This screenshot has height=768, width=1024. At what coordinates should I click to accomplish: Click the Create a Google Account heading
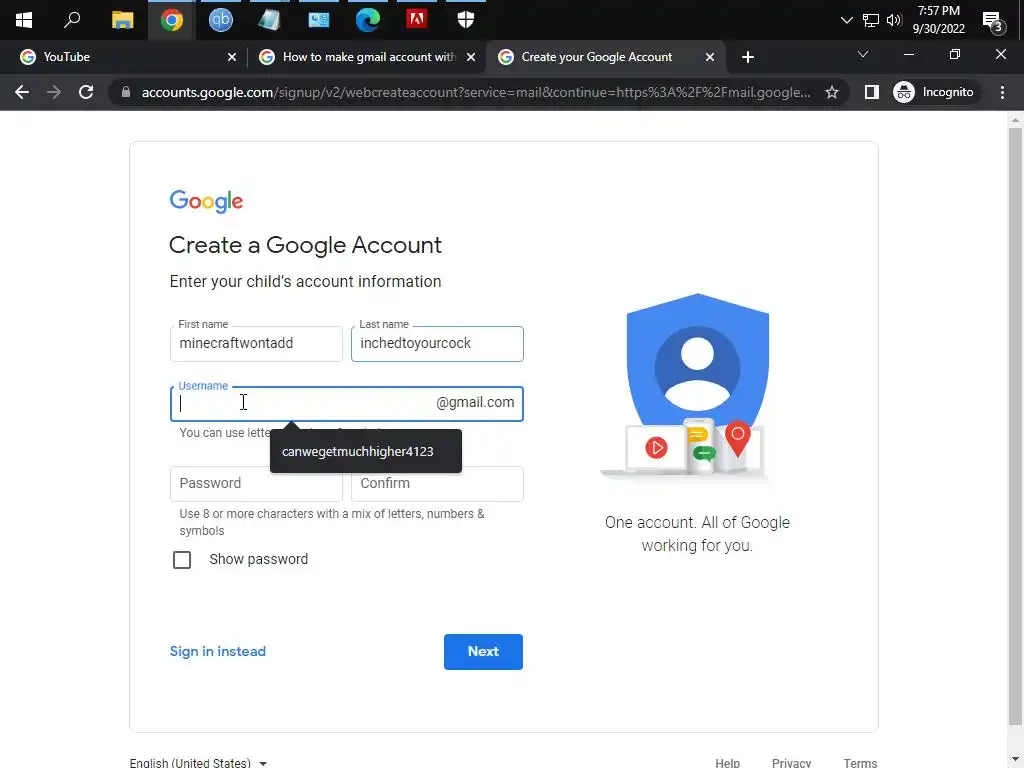click(x=305, y=245)
